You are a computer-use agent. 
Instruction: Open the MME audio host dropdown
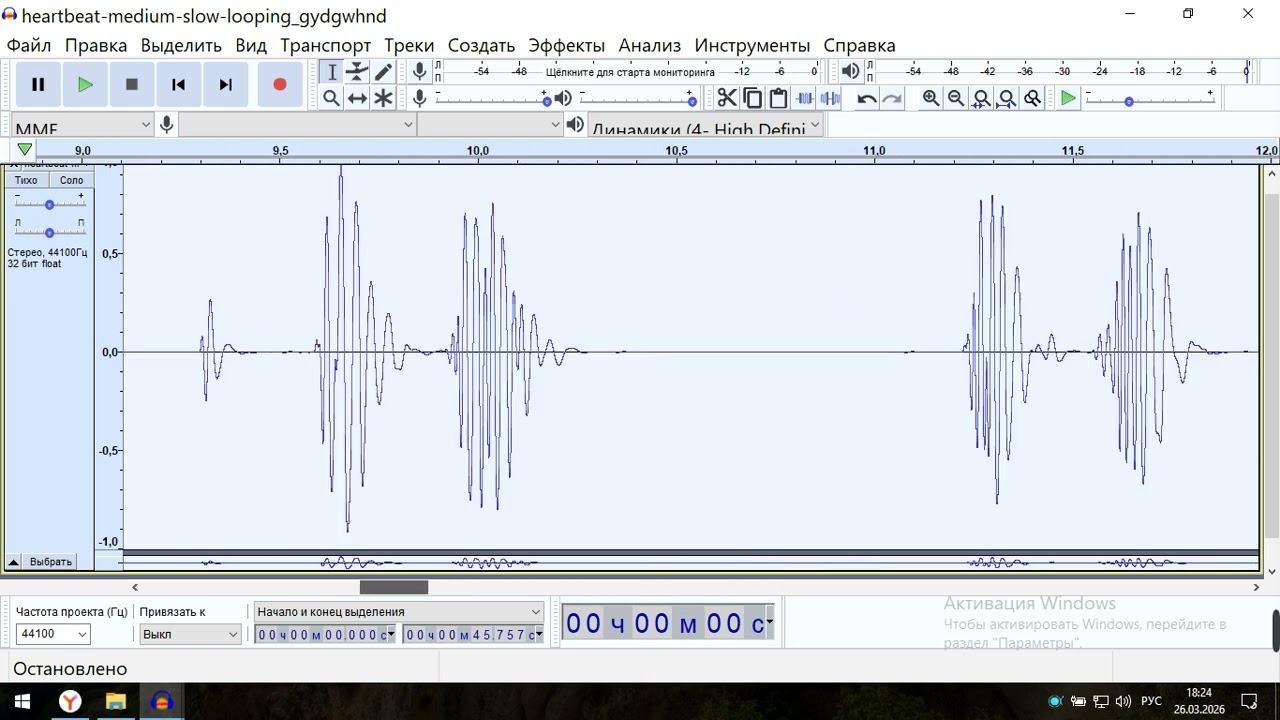[x=82, y=125]
